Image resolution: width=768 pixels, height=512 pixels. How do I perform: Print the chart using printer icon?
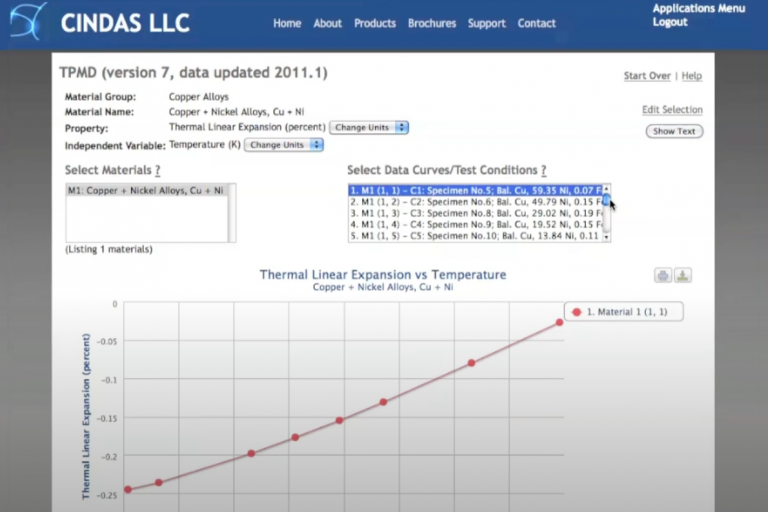663,275
